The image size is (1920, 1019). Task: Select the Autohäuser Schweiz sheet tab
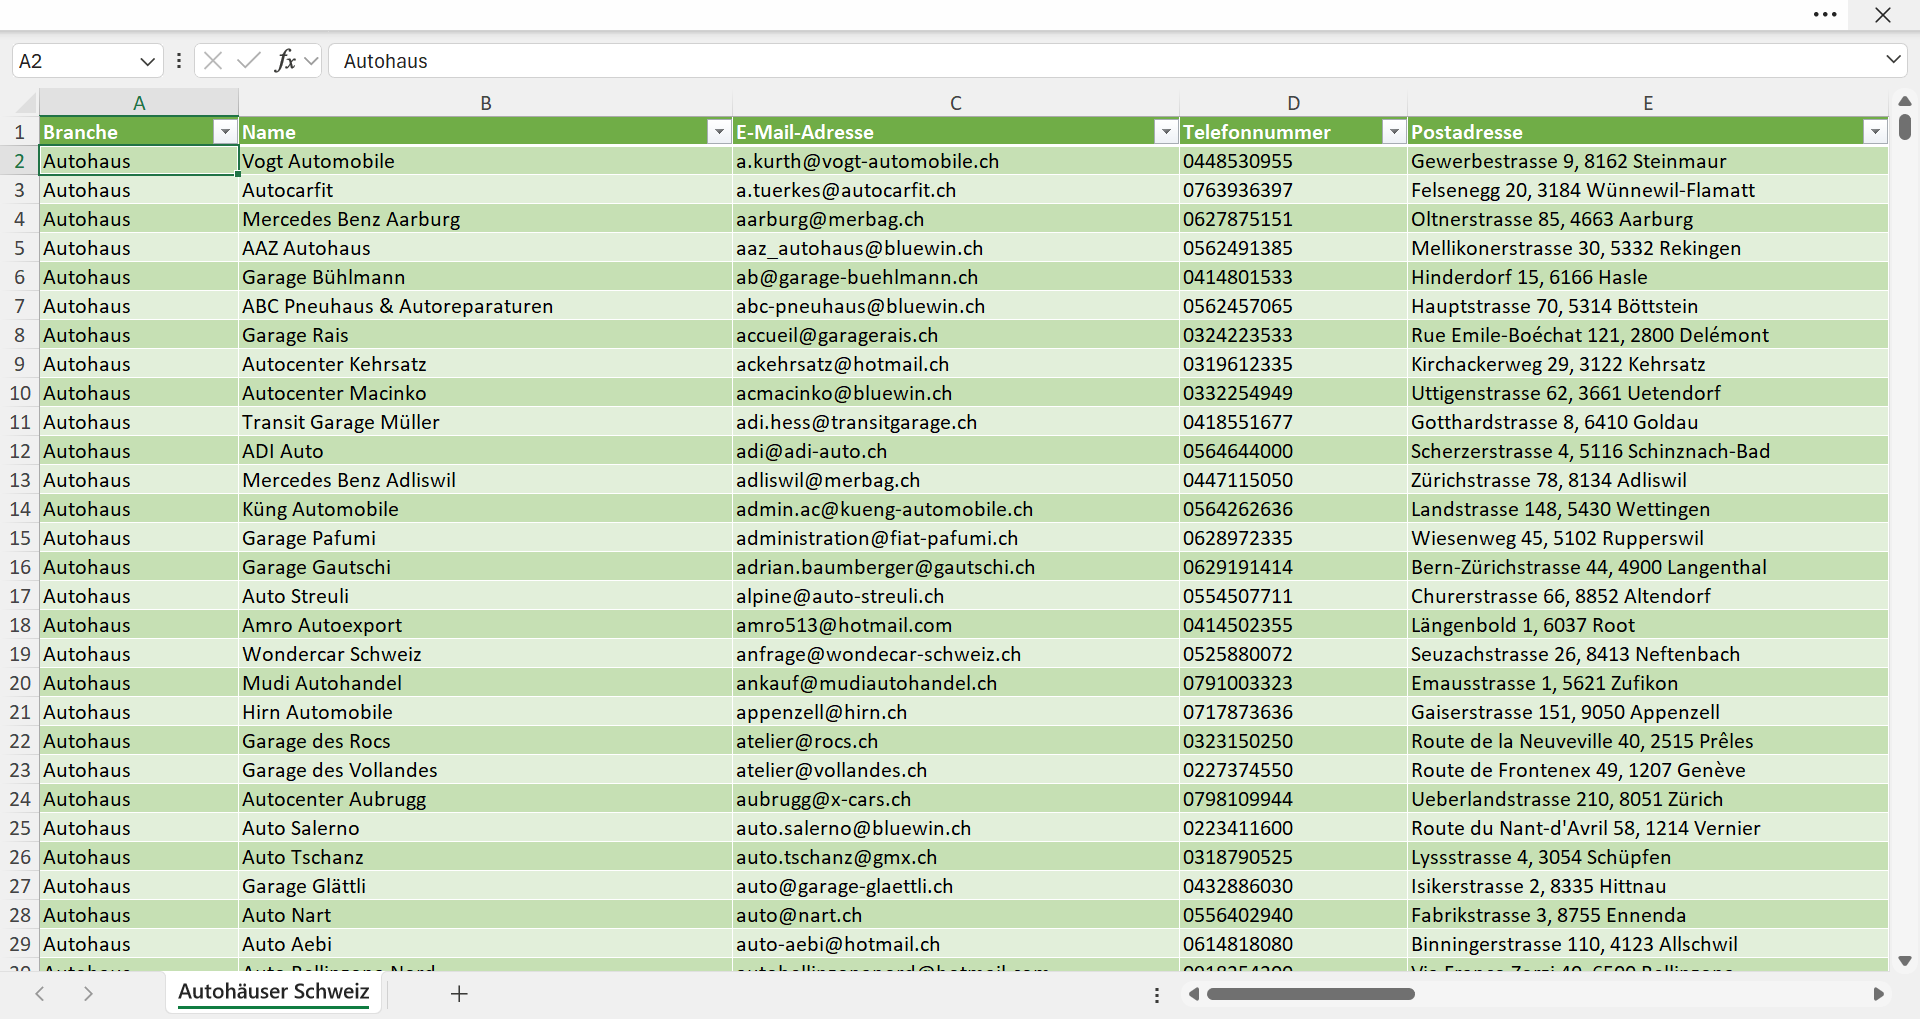(274, 992)
